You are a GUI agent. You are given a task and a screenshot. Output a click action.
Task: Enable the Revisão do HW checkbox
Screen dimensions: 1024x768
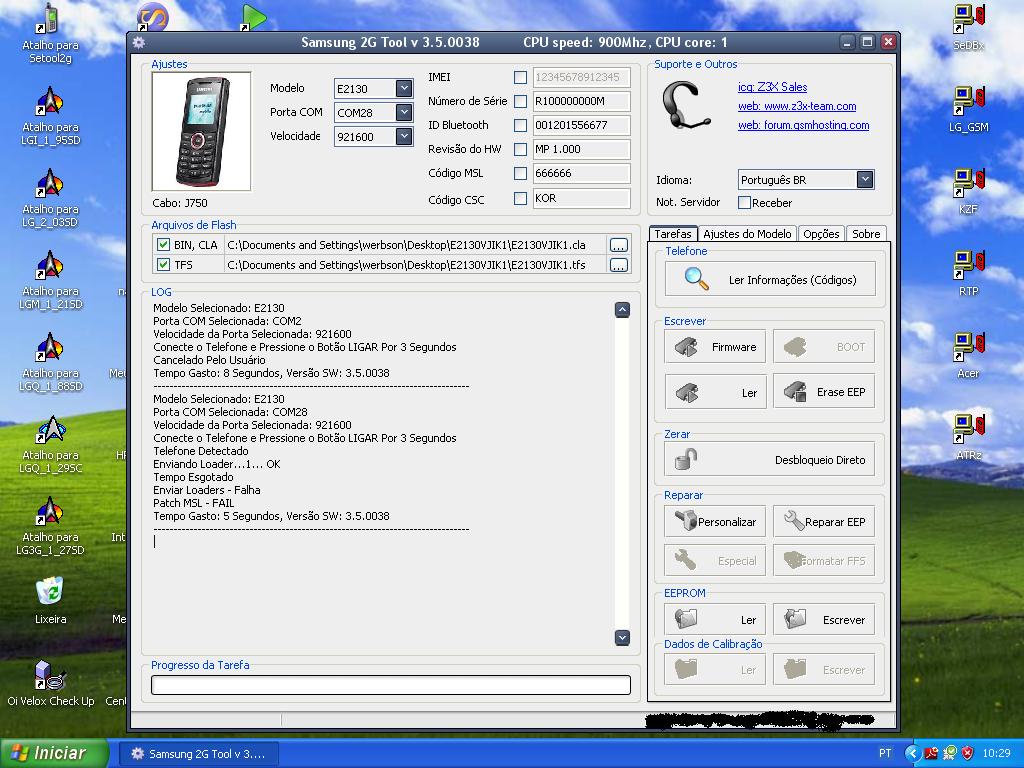pyautogui.click(x=520, y=150)
